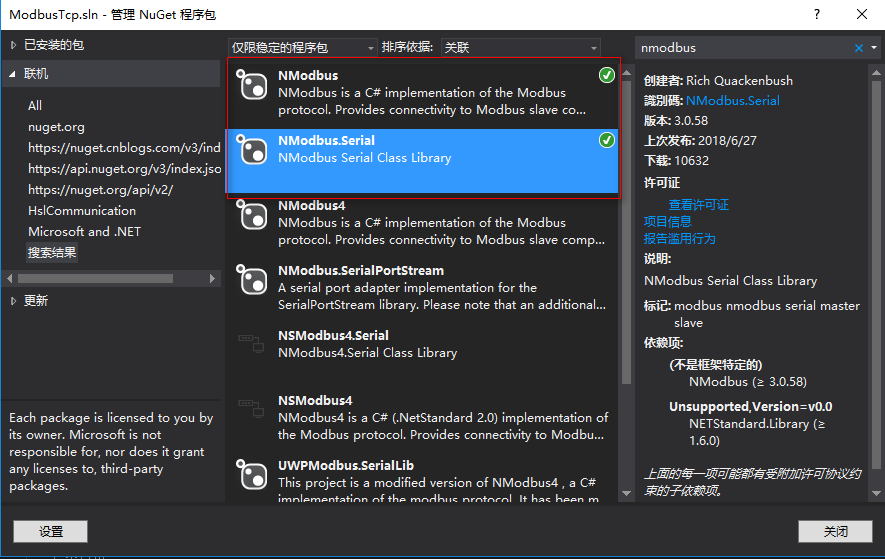Select the NModbus package title
The image size is (885, 559).
coord(308,75)
